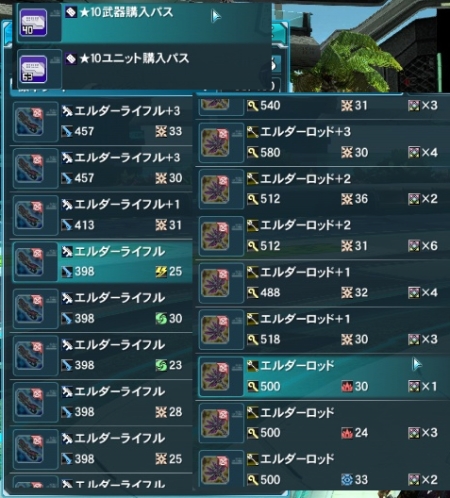Select エルダーライフル+3 with element 30
This screenshot has width=450, height=498.
(x=101, y=168)
